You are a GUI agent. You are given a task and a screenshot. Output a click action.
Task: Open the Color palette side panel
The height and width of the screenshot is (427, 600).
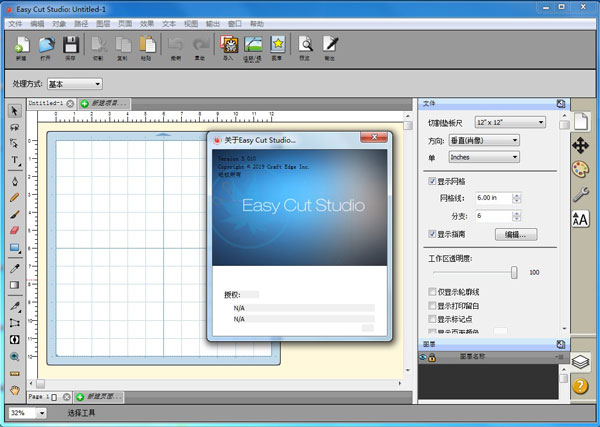click(x=580, y=169)
